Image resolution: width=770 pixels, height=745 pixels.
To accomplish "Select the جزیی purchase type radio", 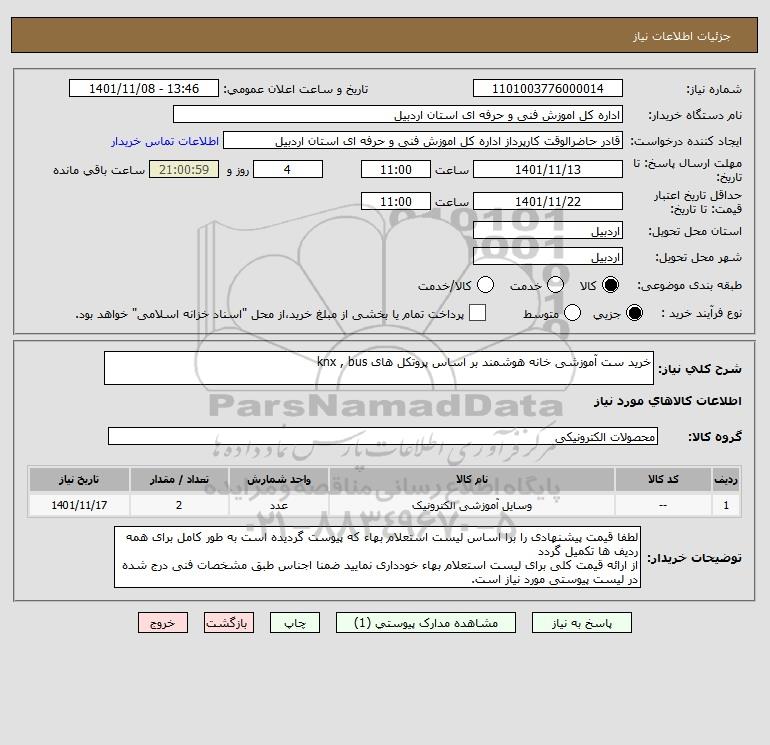I will [x=634, y=313].
